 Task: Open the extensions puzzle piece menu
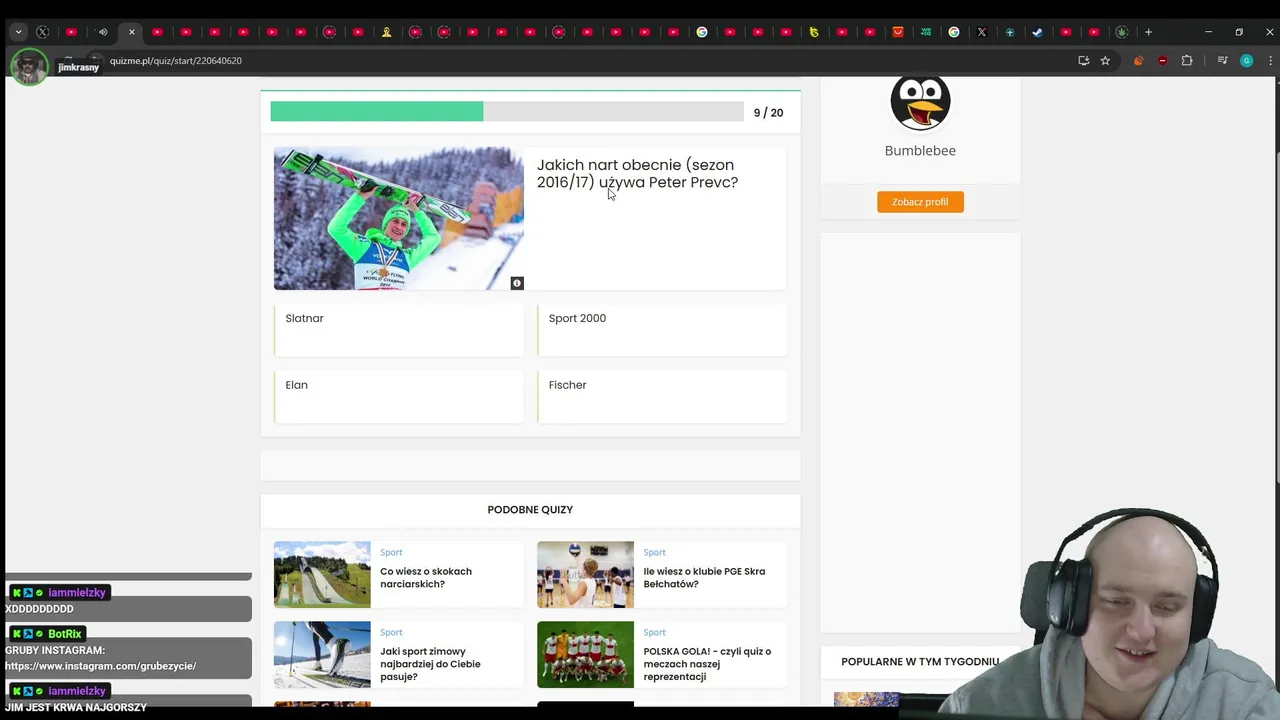click(1187, 61)
